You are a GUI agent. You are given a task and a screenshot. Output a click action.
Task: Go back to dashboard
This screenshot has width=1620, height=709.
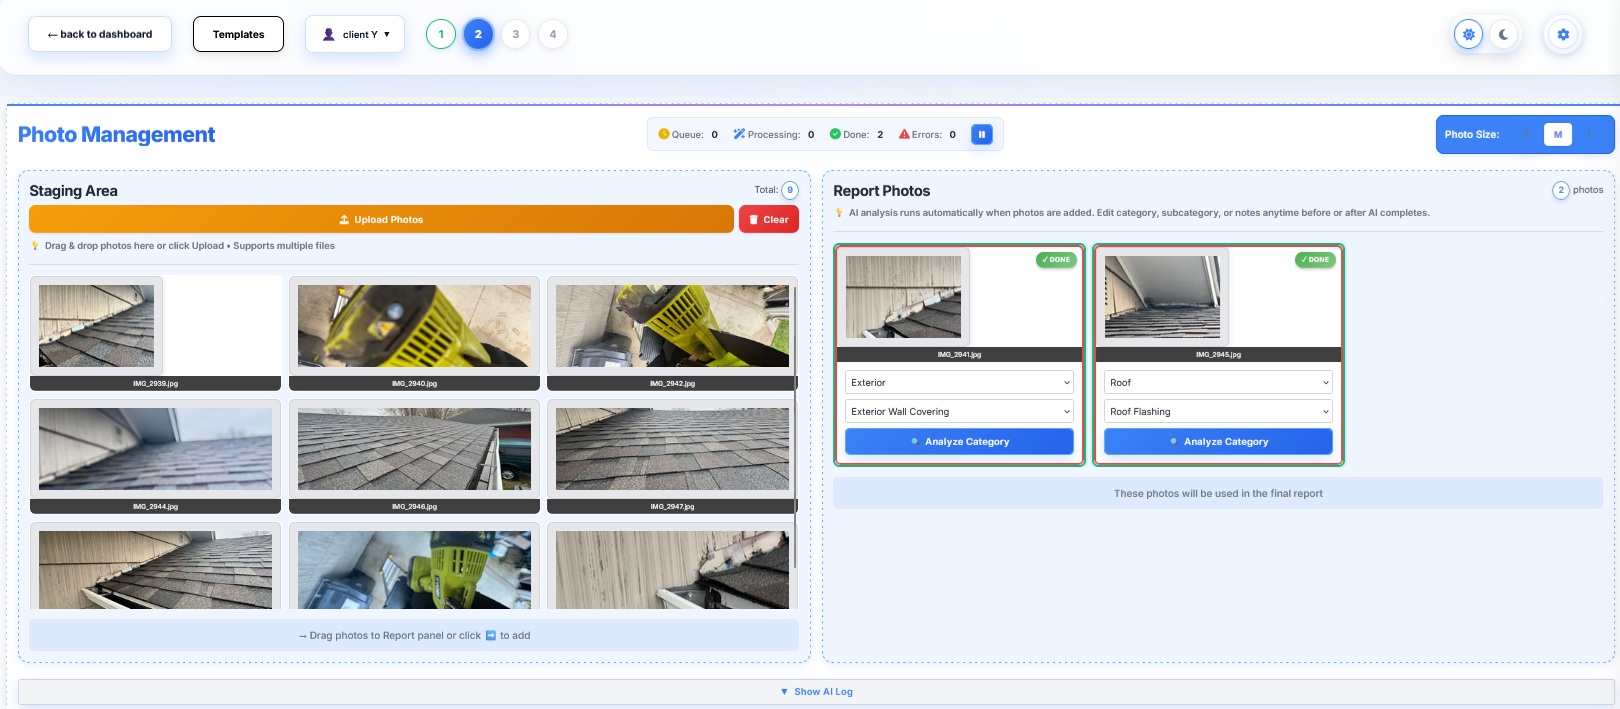pyautogui.click(x=100, y=34)
